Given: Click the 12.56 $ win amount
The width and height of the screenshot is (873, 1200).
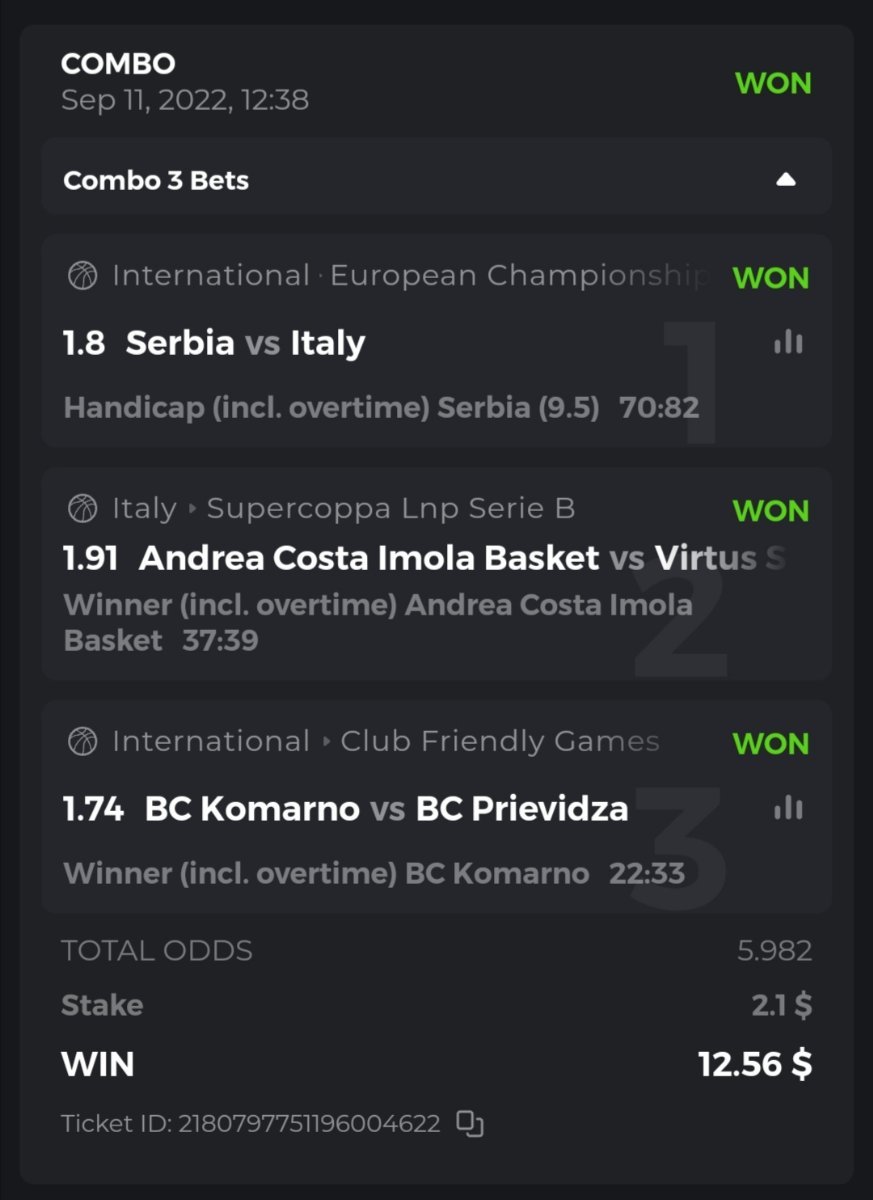Looking at the screenshot, I should click(x=755, y=1064).
